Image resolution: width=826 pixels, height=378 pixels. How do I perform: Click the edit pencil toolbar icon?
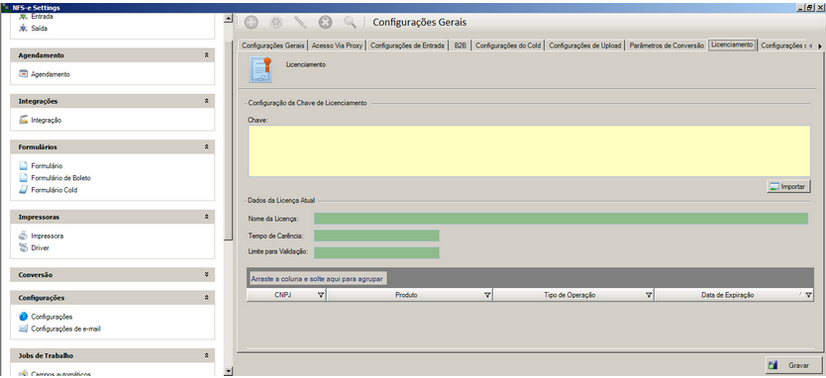coord(300,22)
